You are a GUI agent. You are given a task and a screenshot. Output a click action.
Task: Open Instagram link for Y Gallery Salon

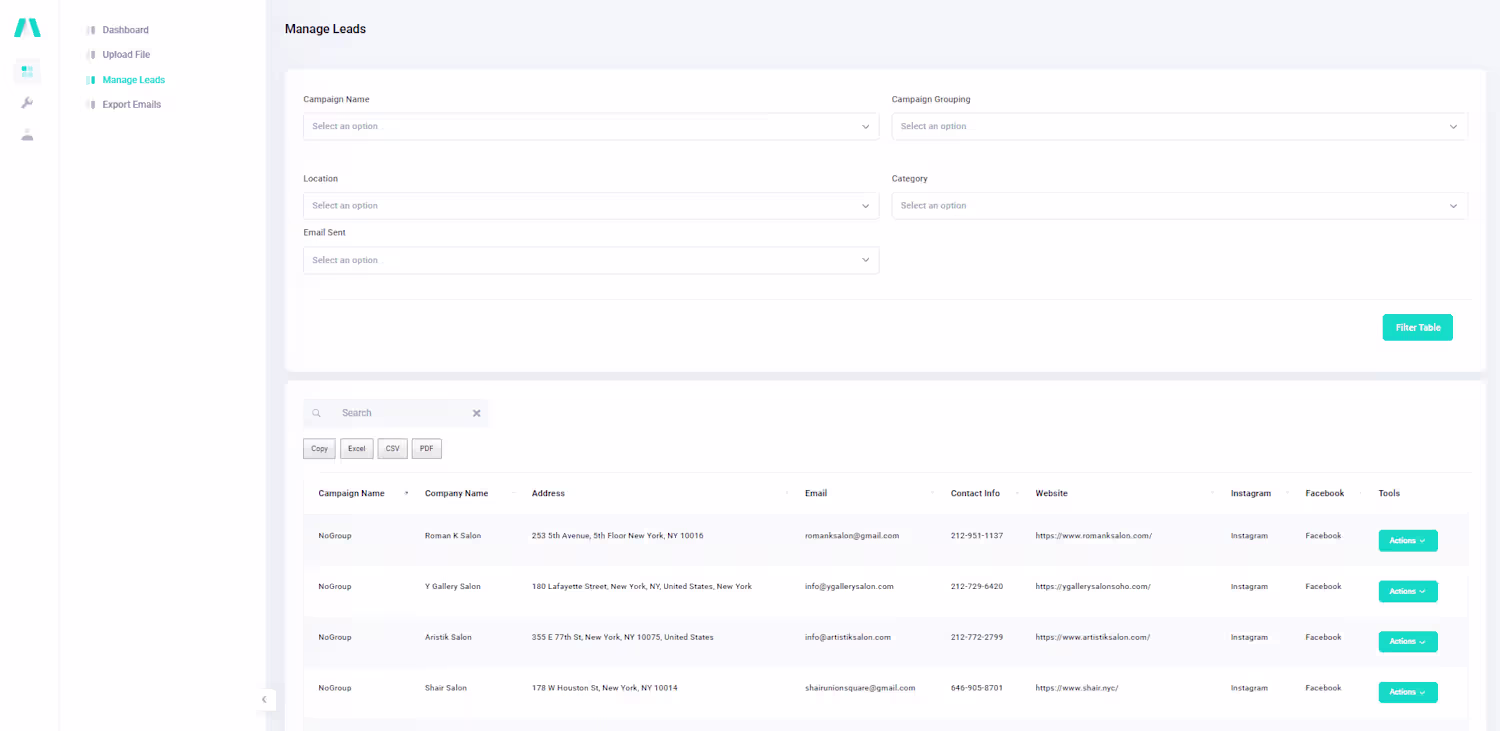(x=1249, y=587)
